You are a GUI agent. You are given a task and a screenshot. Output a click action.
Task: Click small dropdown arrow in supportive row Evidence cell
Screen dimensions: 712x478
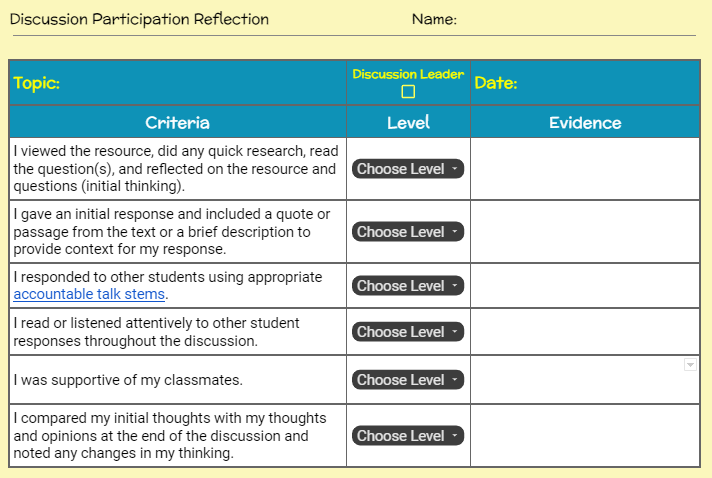coord(690,365)
